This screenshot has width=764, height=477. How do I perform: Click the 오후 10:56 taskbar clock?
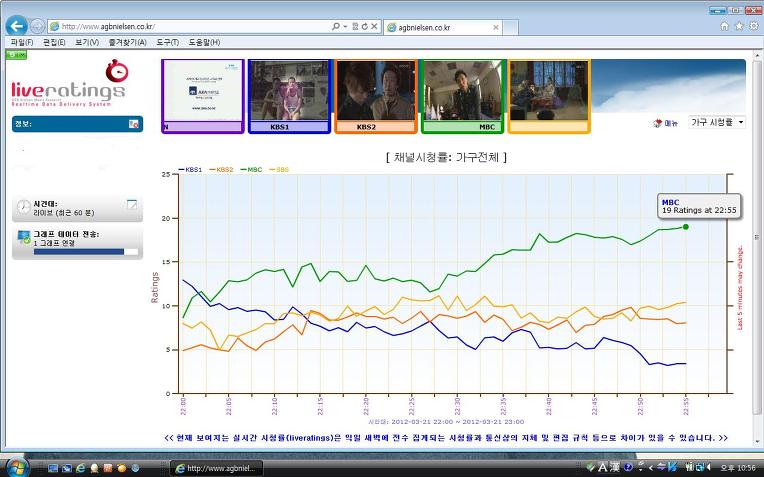click(738, 468)
